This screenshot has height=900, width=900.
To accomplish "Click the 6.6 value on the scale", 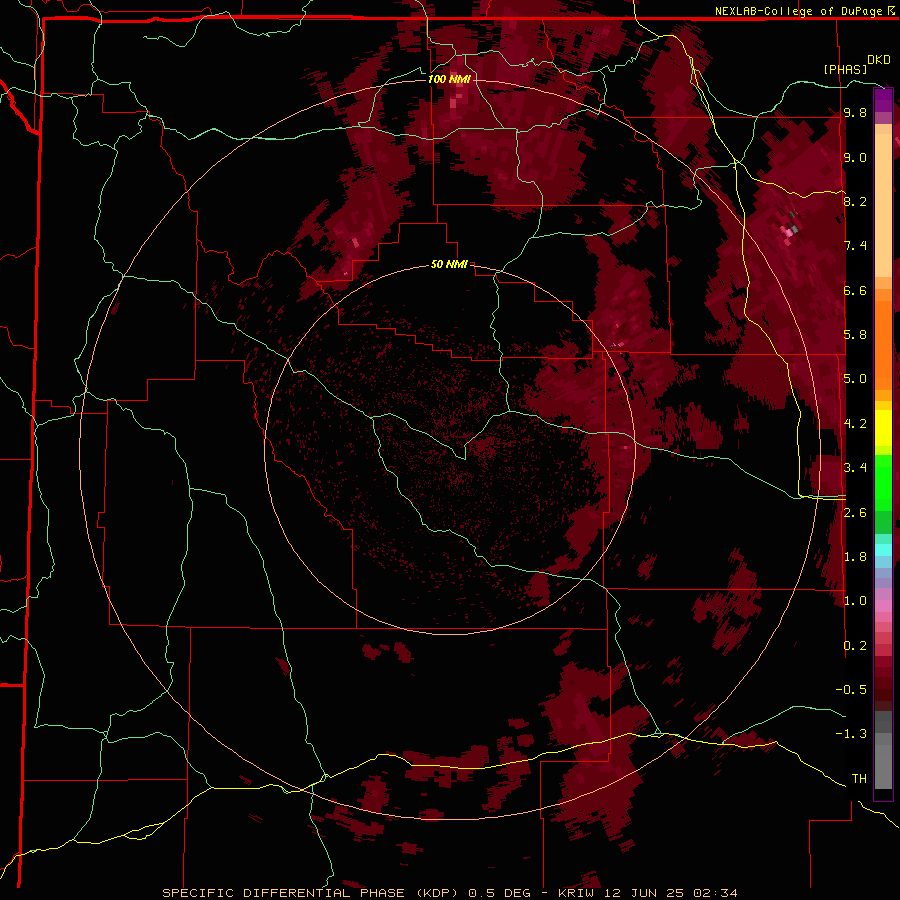I will pyautogui.click(x=855, y=290).
